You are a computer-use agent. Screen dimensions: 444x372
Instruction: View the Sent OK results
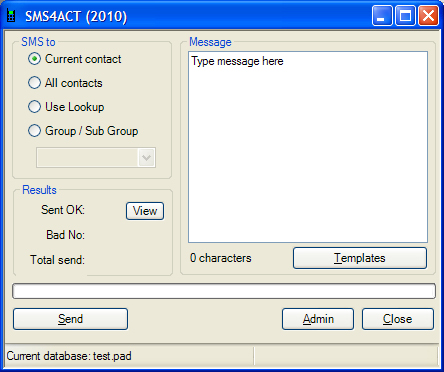tap(145, 211)
